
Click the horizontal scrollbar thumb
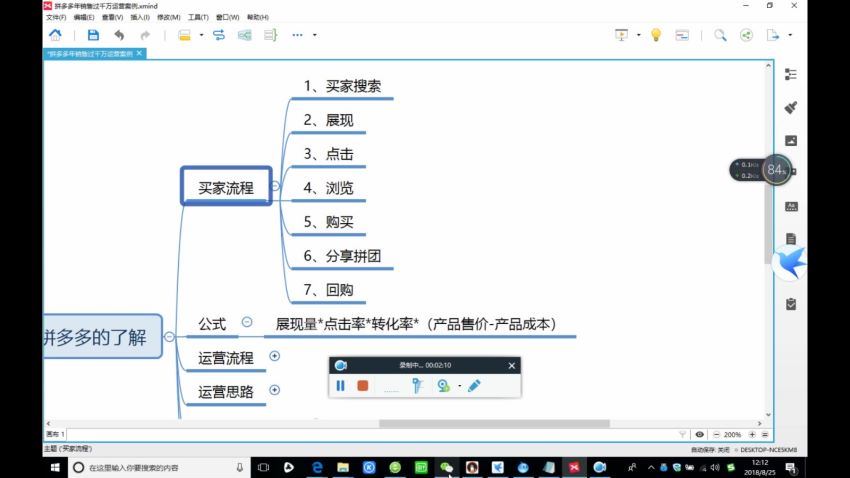(x=494, y=423)
